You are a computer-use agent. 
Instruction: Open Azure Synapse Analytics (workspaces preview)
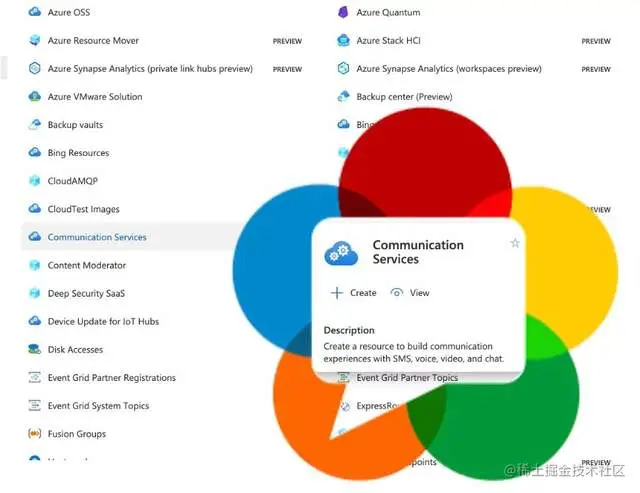[449, 69]
